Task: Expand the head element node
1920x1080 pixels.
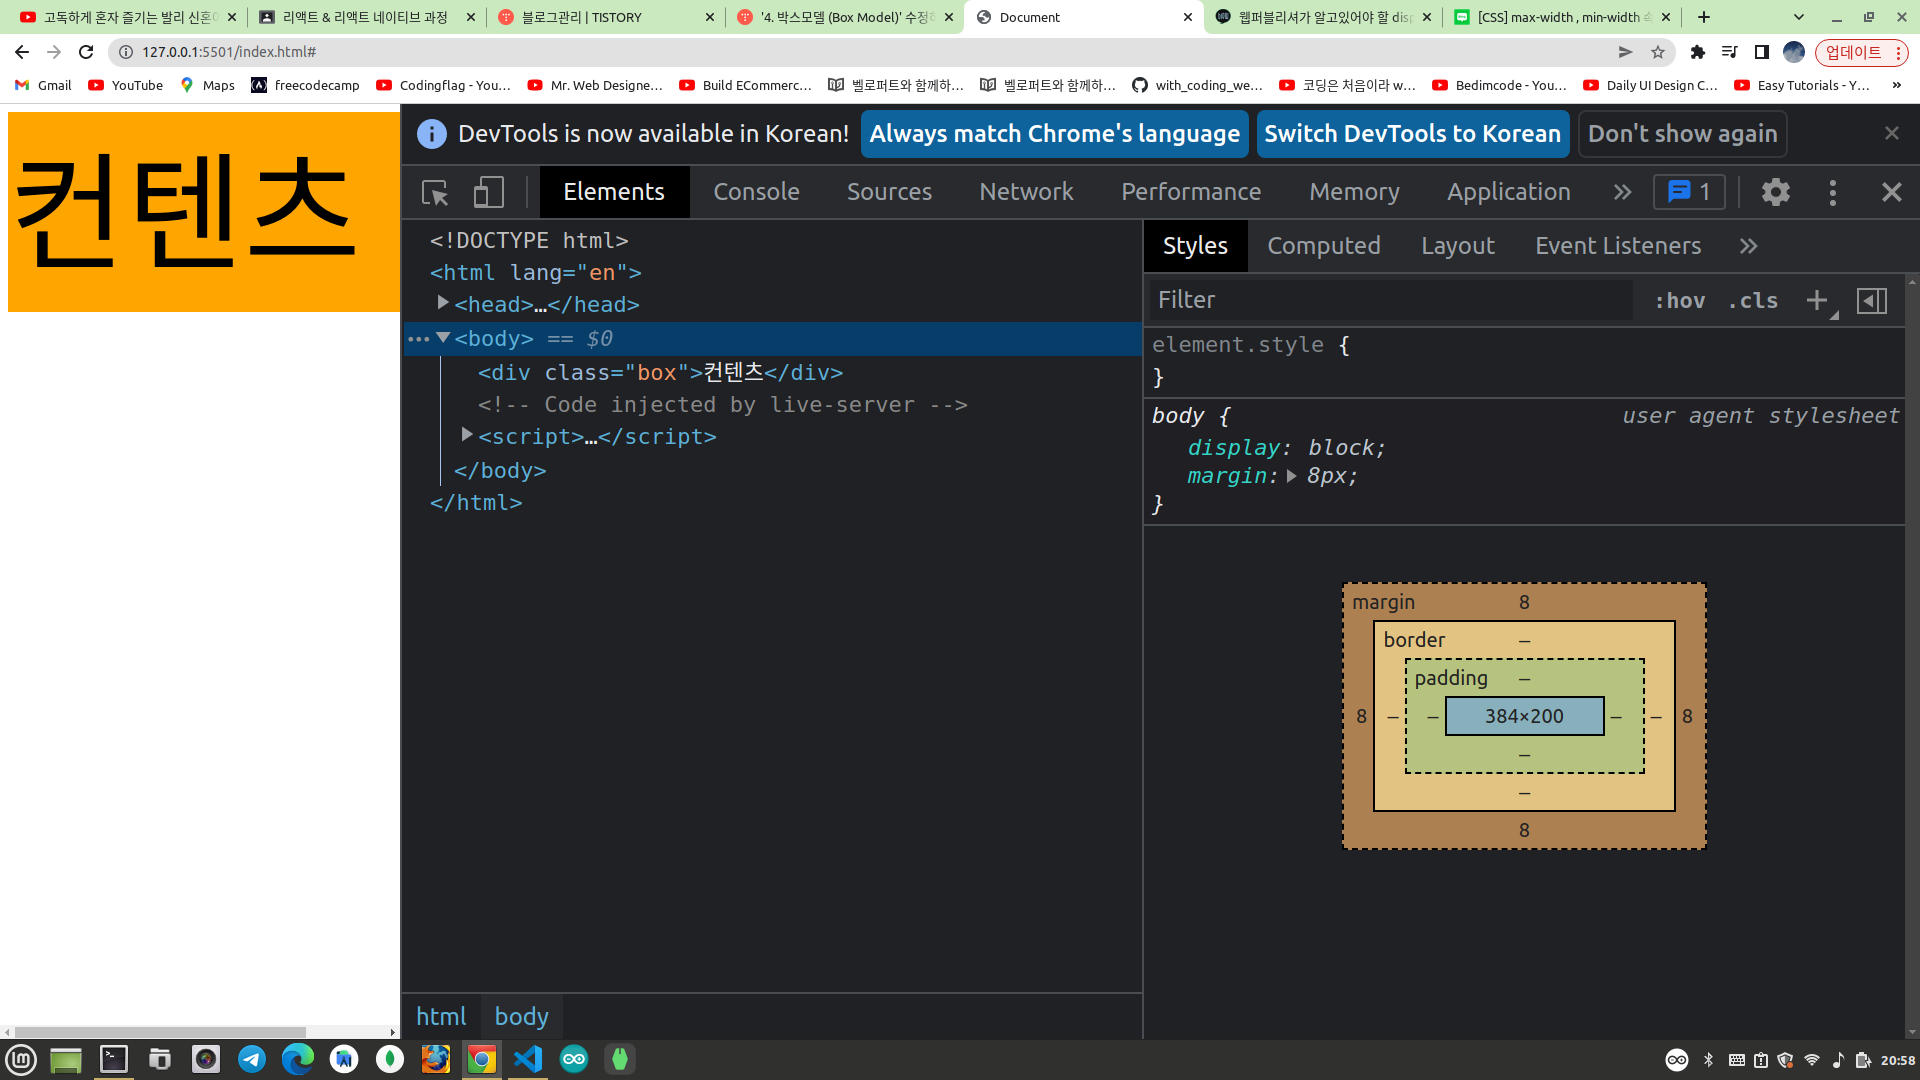Action: point(443,303)
